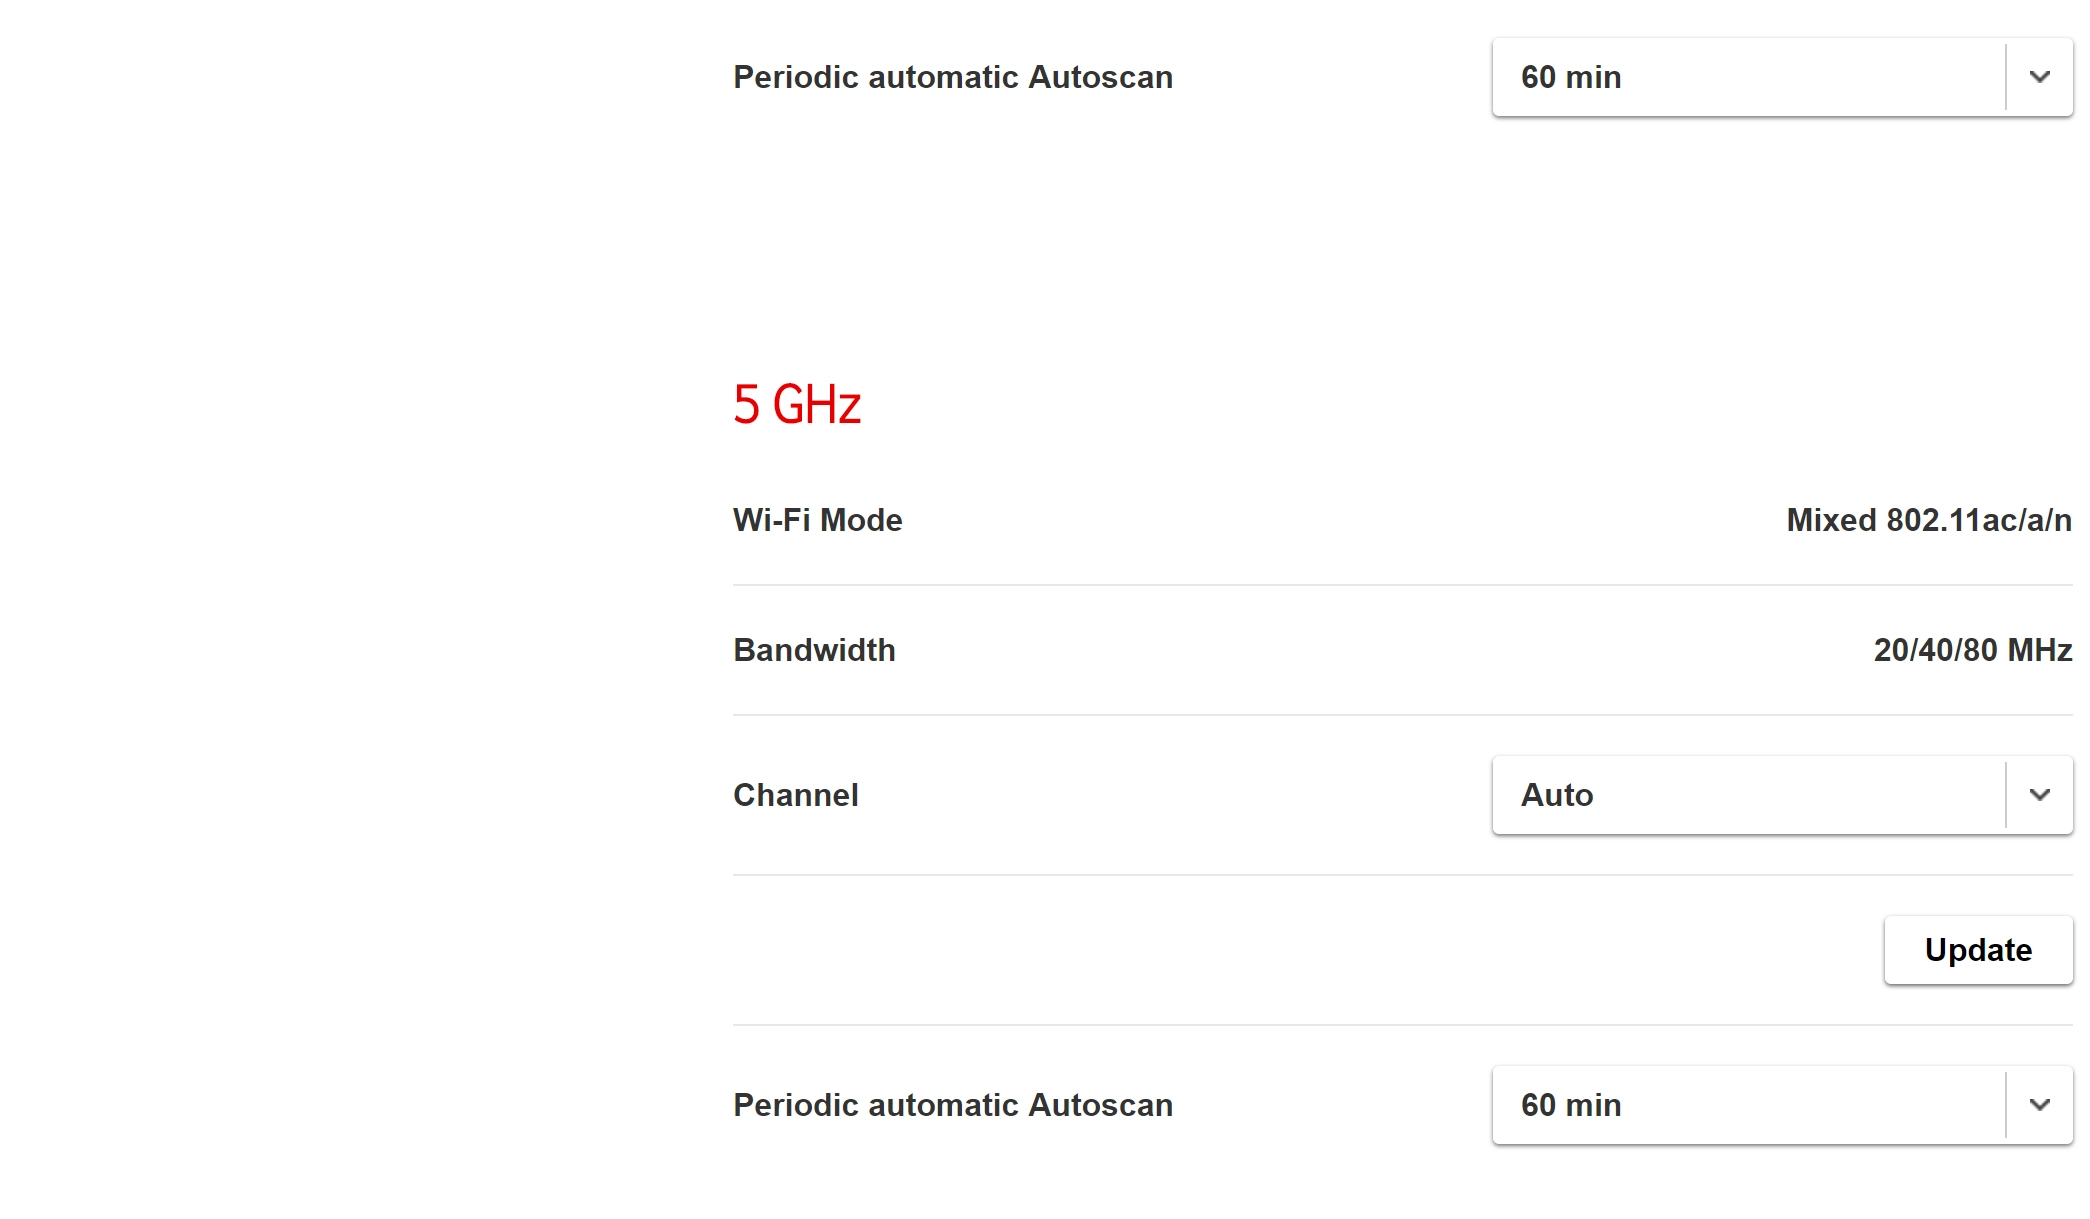Click the Bandwidth label
This screenshot has width=2090, height=1219.
tap(814, 650)
